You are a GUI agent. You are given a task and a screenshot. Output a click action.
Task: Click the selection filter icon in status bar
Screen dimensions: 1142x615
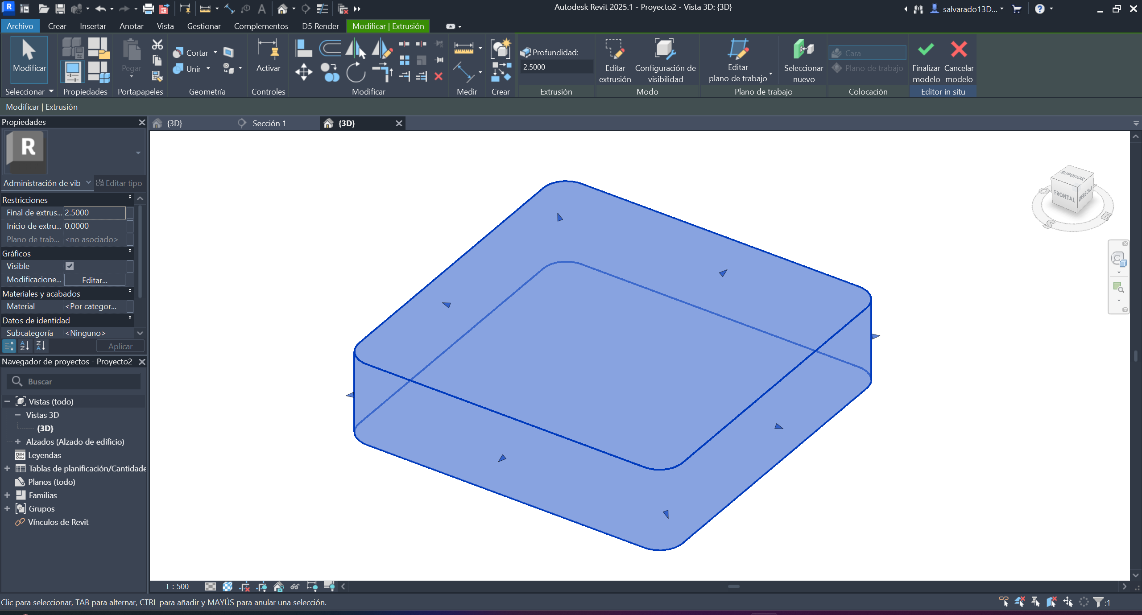click(1100, 602)
